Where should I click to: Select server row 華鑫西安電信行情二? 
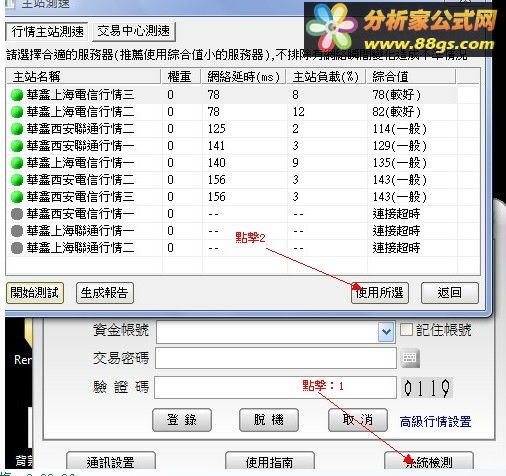[x=243, y=180]
